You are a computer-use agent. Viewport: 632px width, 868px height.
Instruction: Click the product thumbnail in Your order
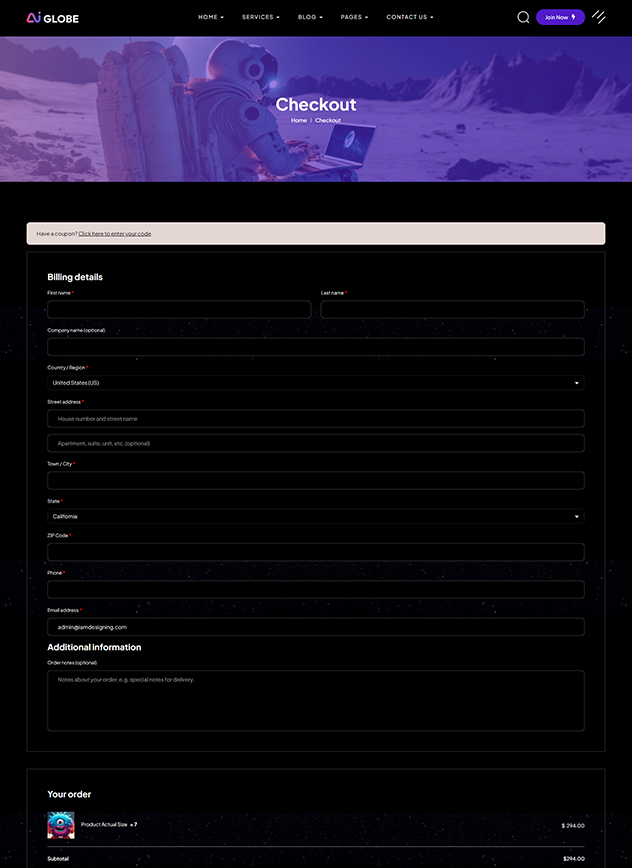coord(61,825)
